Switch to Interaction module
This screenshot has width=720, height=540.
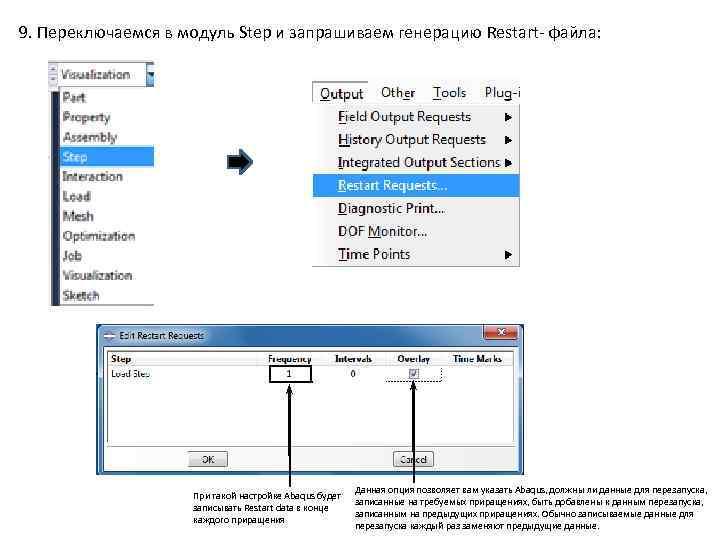[x=92, y=176]
